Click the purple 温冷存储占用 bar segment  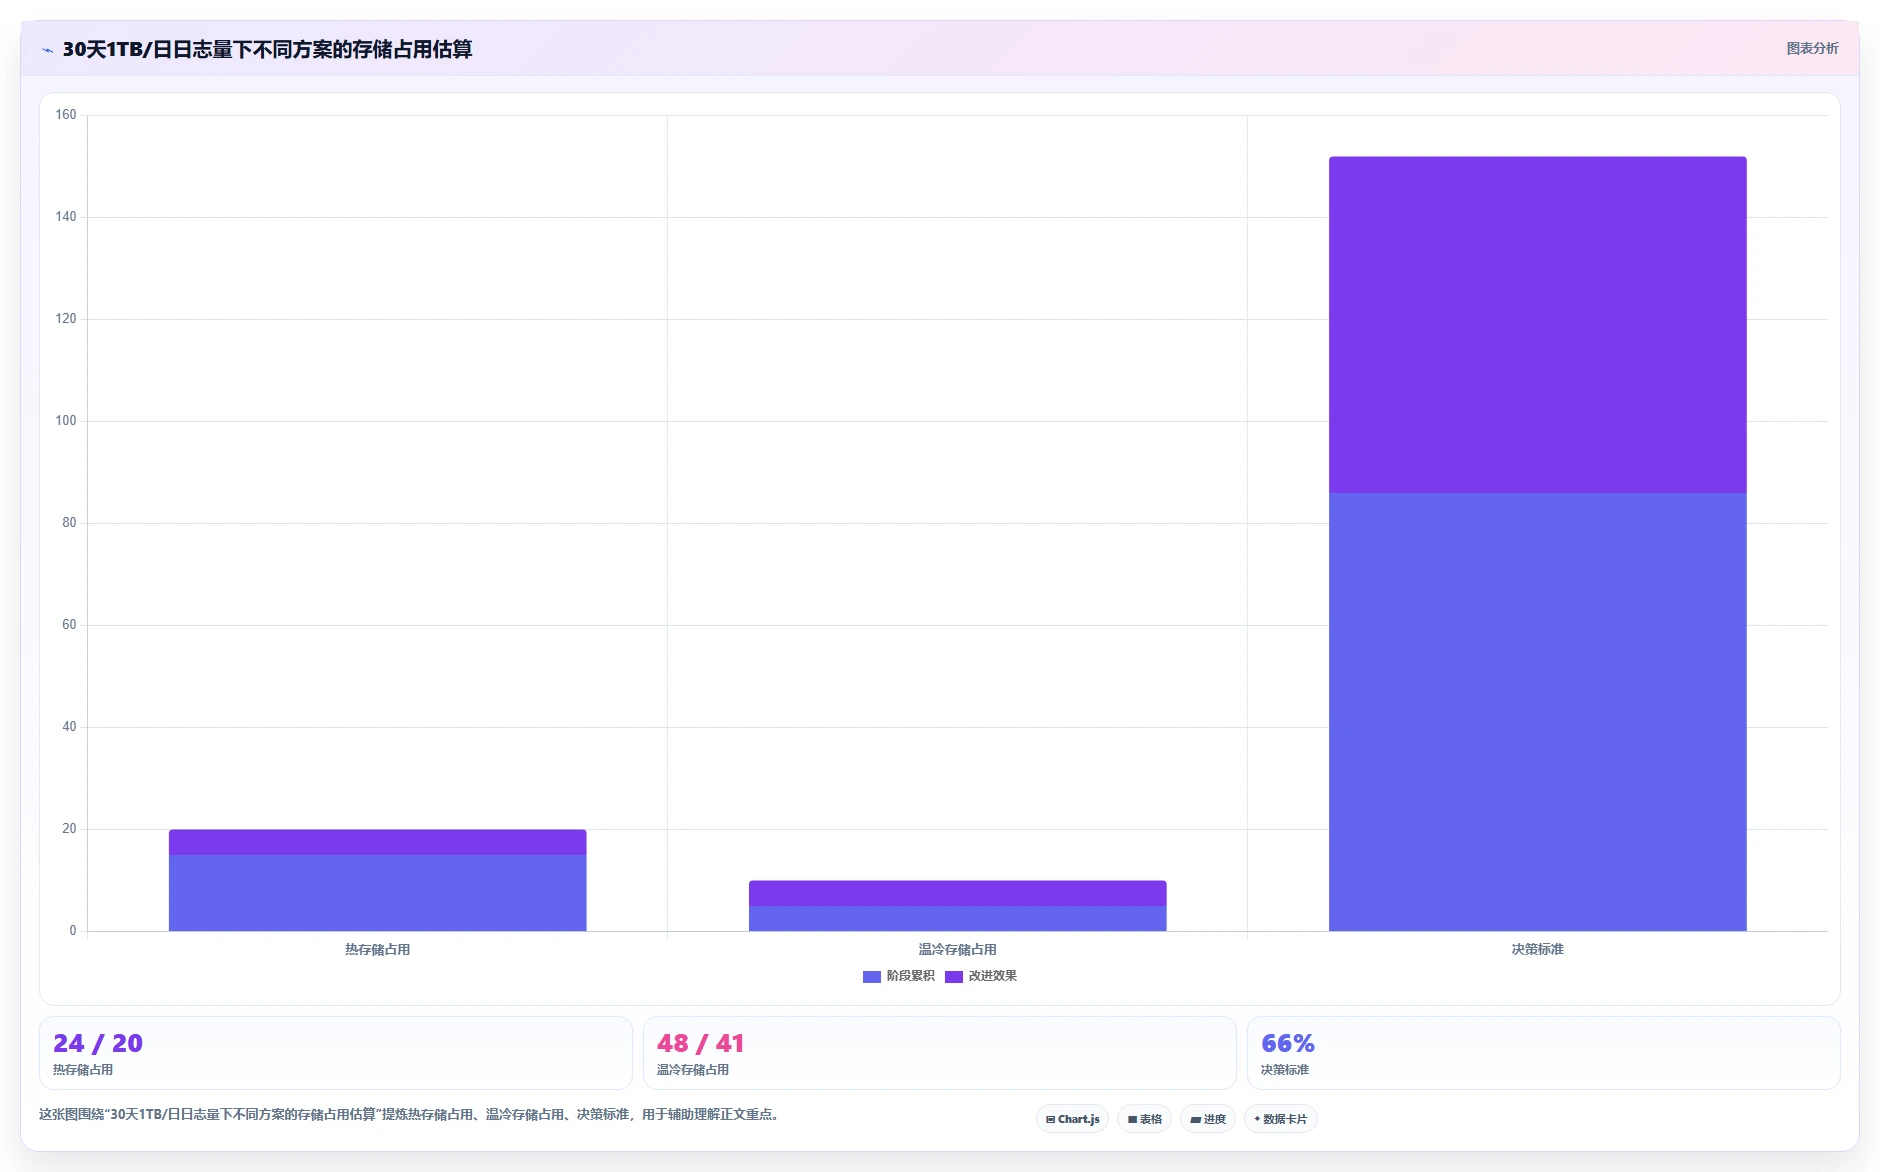(957, 893)
